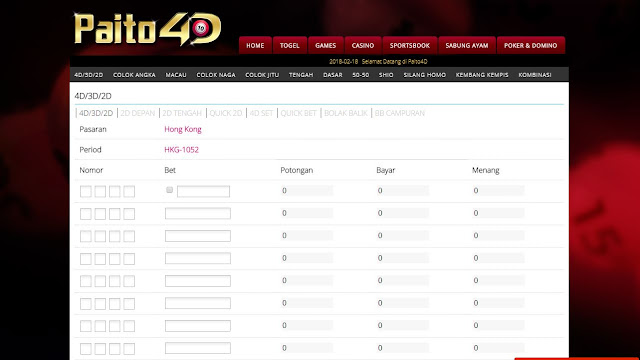Select the COLOK JITU game type

262,75
